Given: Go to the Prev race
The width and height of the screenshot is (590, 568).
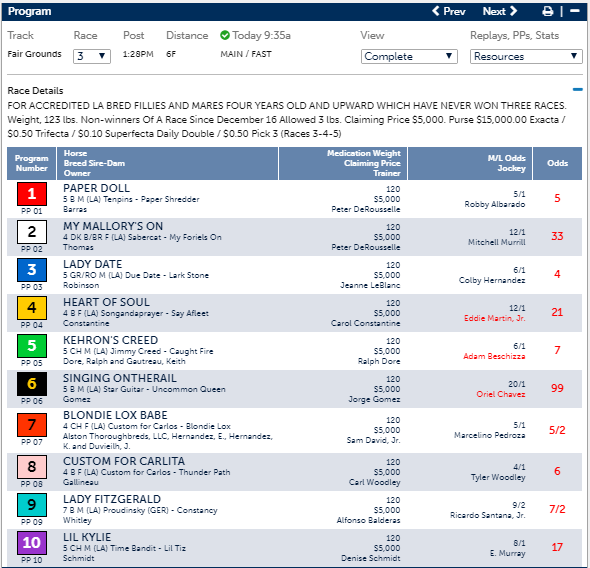Looking at the screenshot, I should 449,11.
